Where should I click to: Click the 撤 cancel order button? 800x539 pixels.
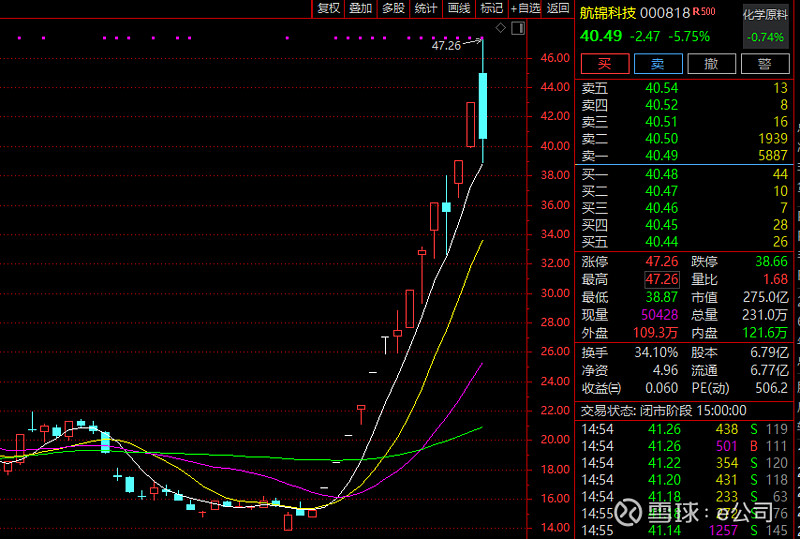711,64
